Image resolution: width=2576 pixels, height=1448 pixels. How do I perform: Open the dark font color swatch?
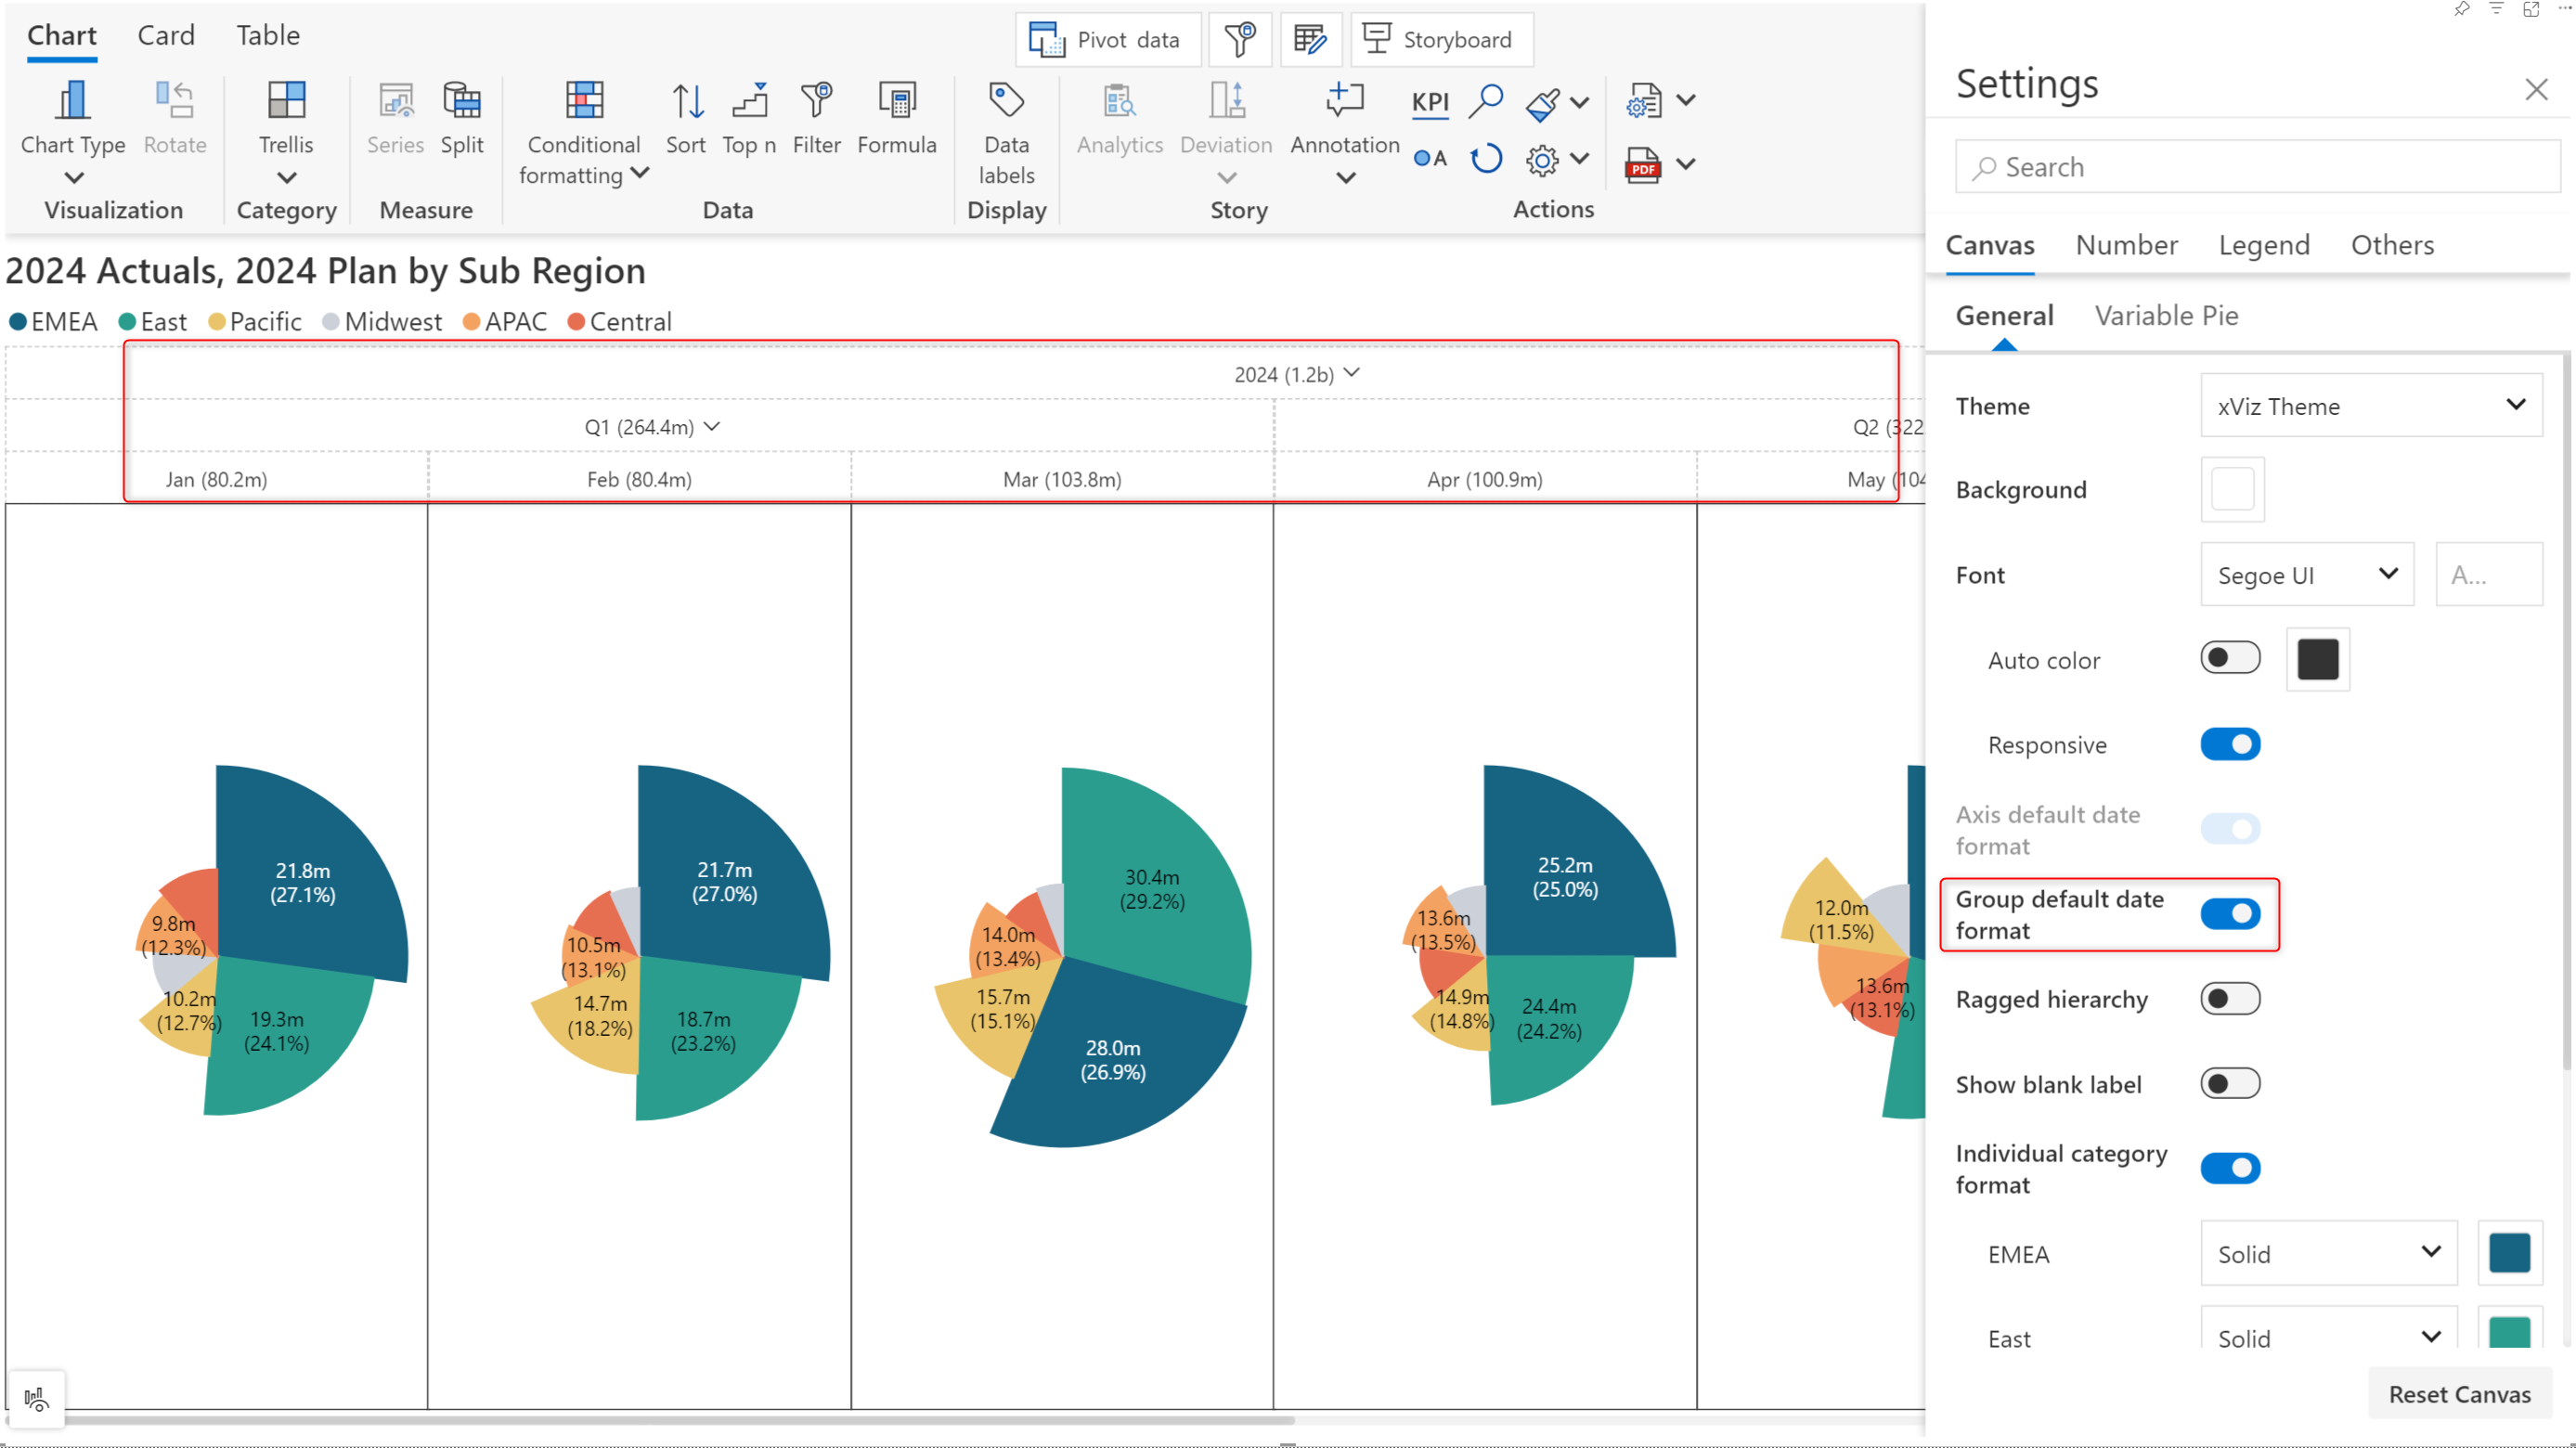2317,659
